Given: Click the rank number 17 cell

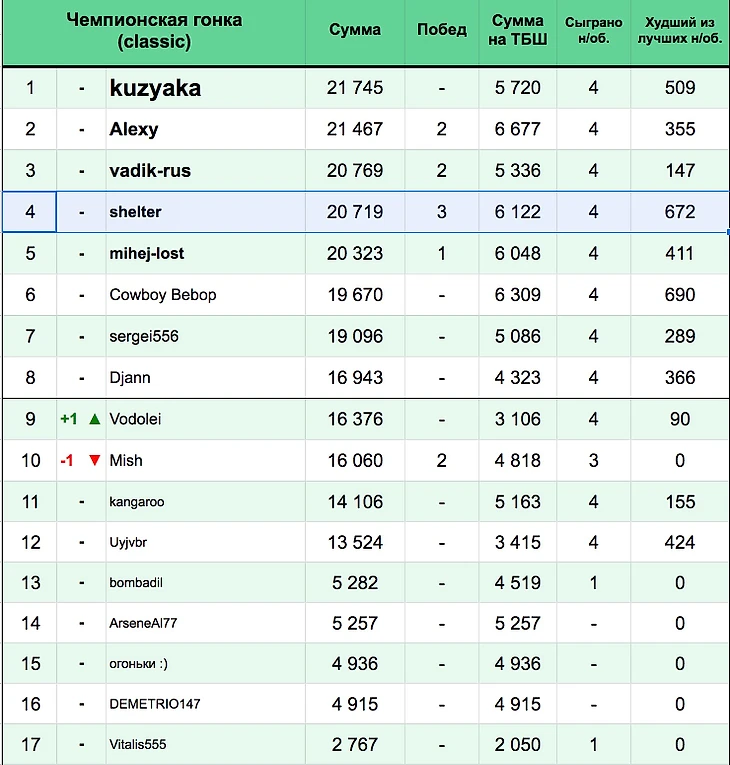Looking at the screenshot, I should [30, 745].
